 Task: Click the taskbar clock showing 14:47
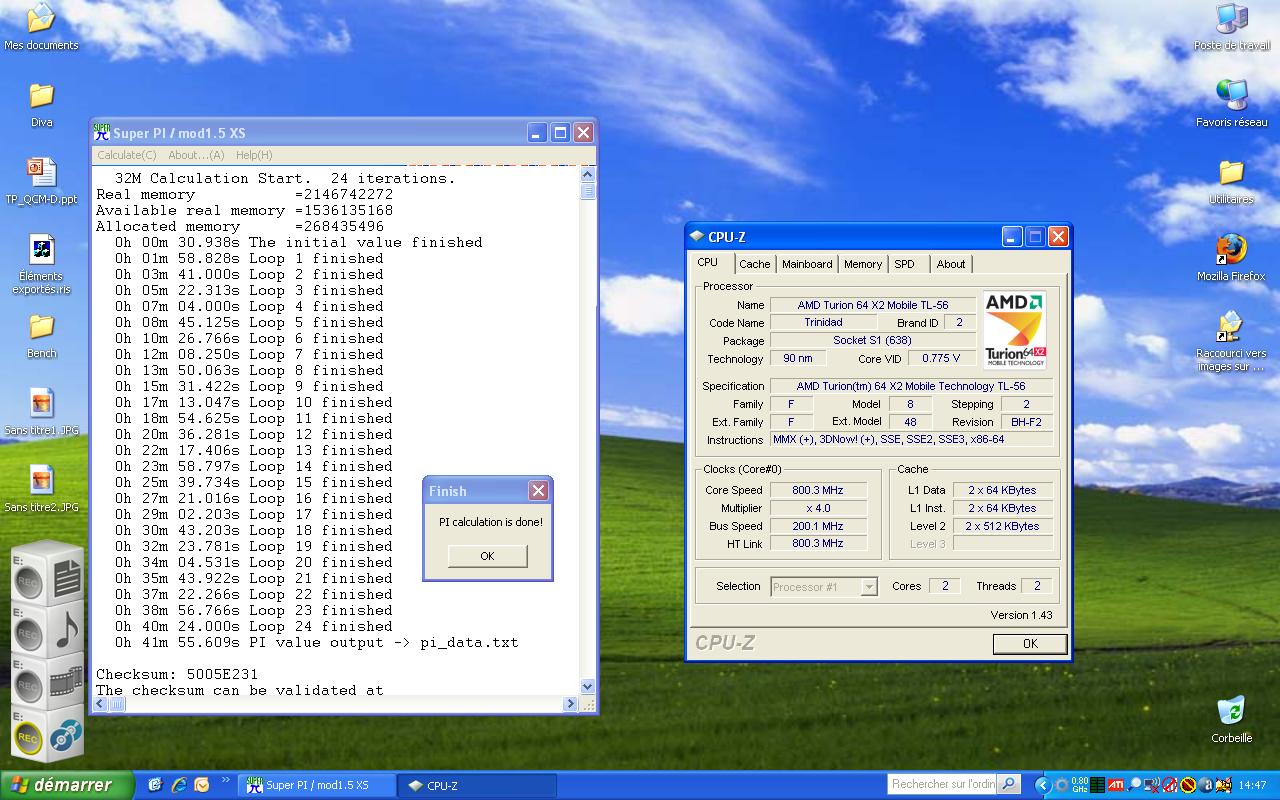coord(1252,785)
